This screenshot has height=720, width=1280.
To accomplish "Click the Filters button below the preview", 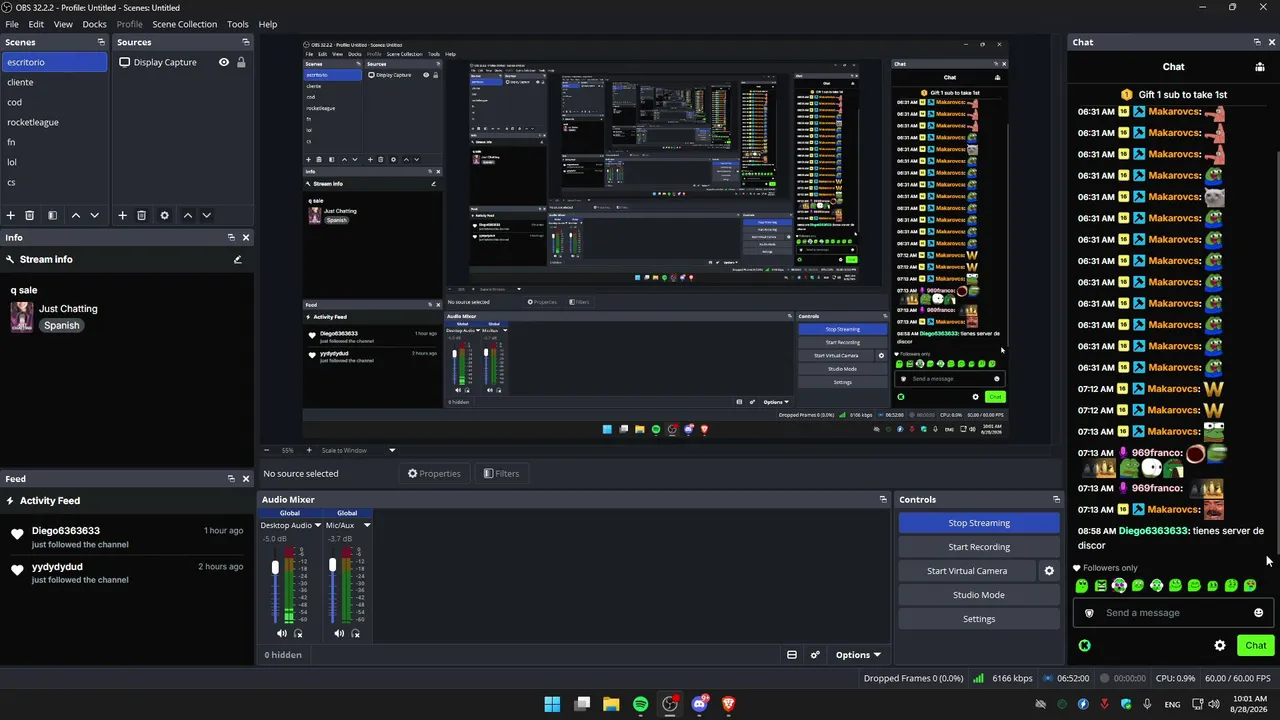I will pos(502,474).
